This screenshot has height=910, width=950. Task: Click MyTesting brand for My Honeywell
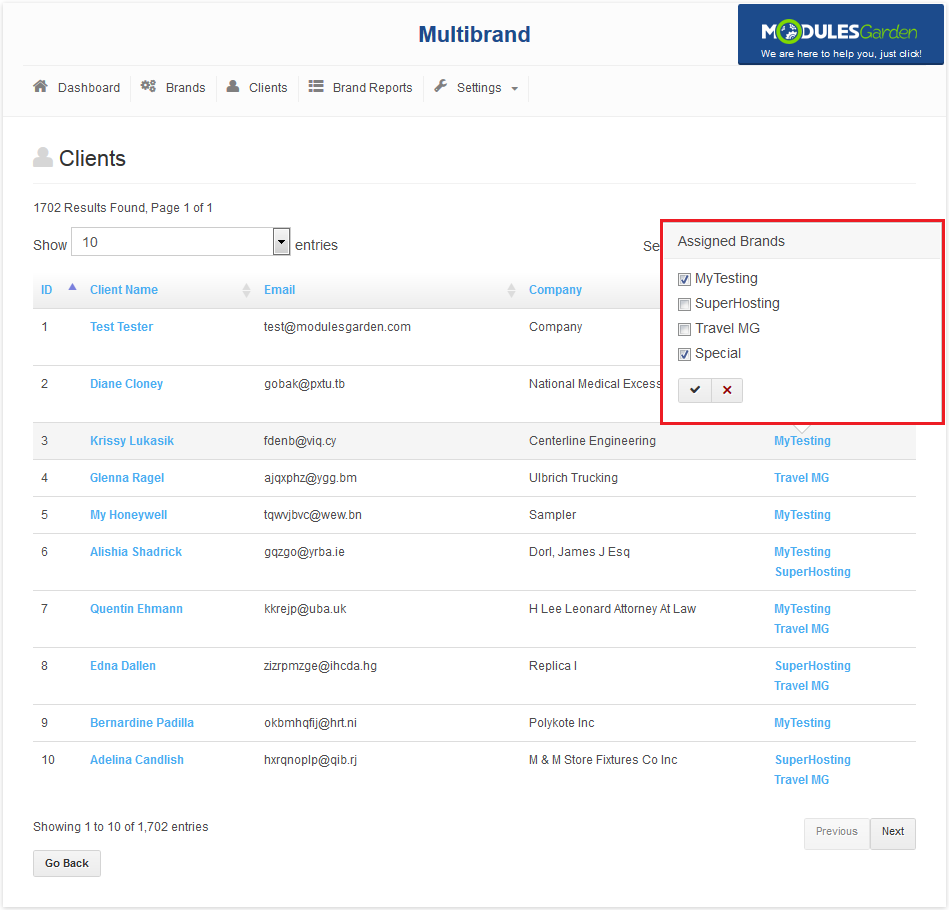[802, 515]
